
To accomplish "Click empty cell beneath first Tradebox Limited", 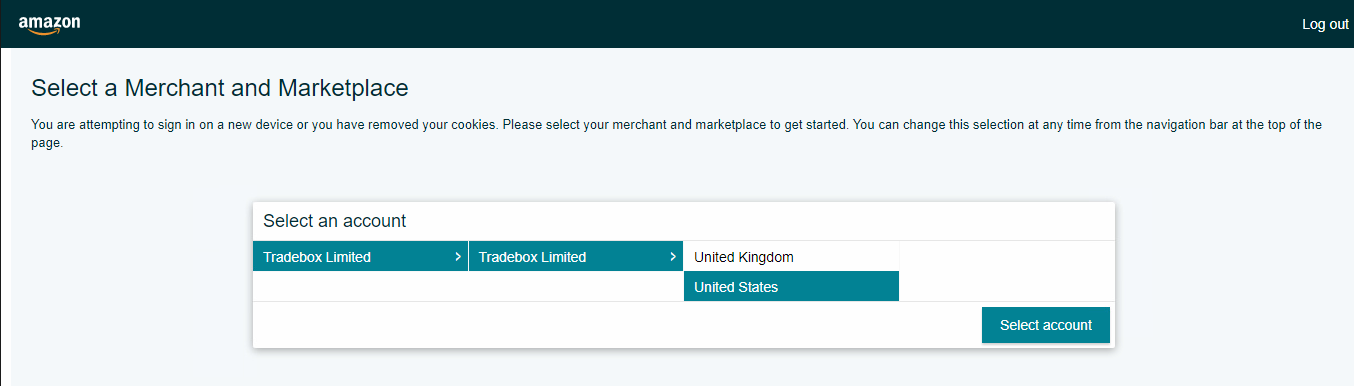I will coord(360,286).
